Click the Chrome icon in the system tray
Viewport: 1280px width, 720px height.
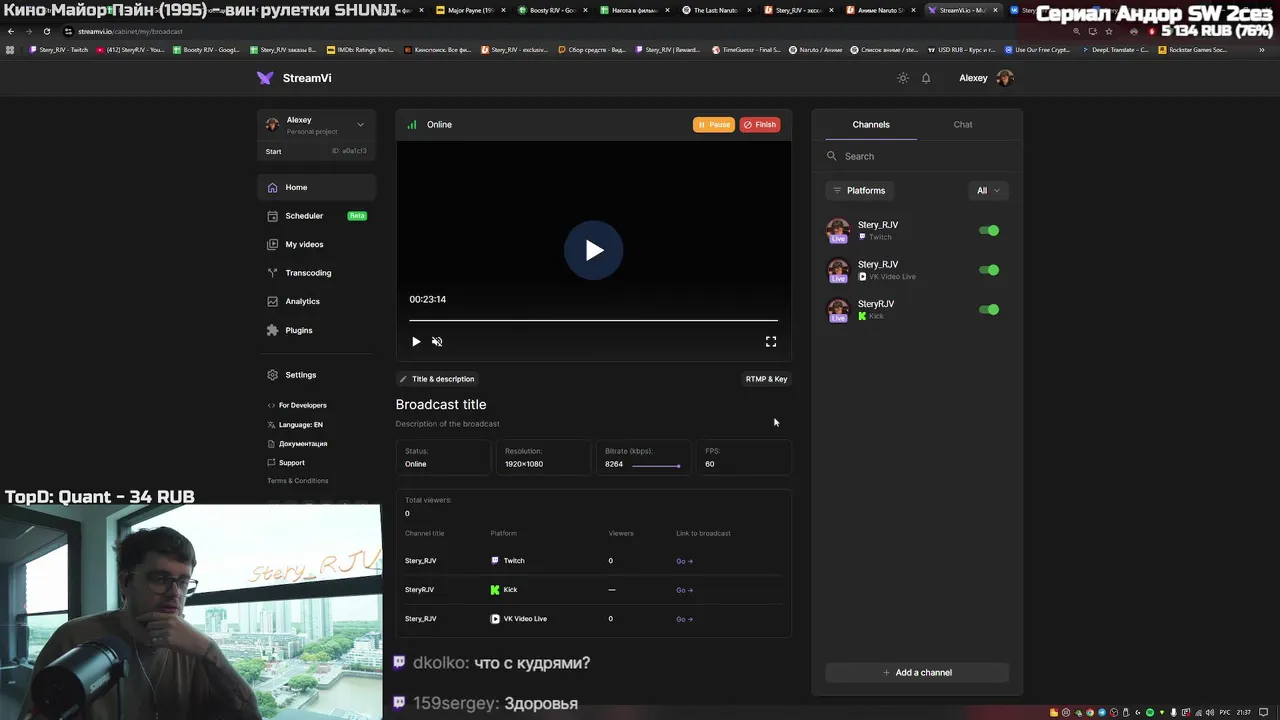click(x=1090, y=712)
